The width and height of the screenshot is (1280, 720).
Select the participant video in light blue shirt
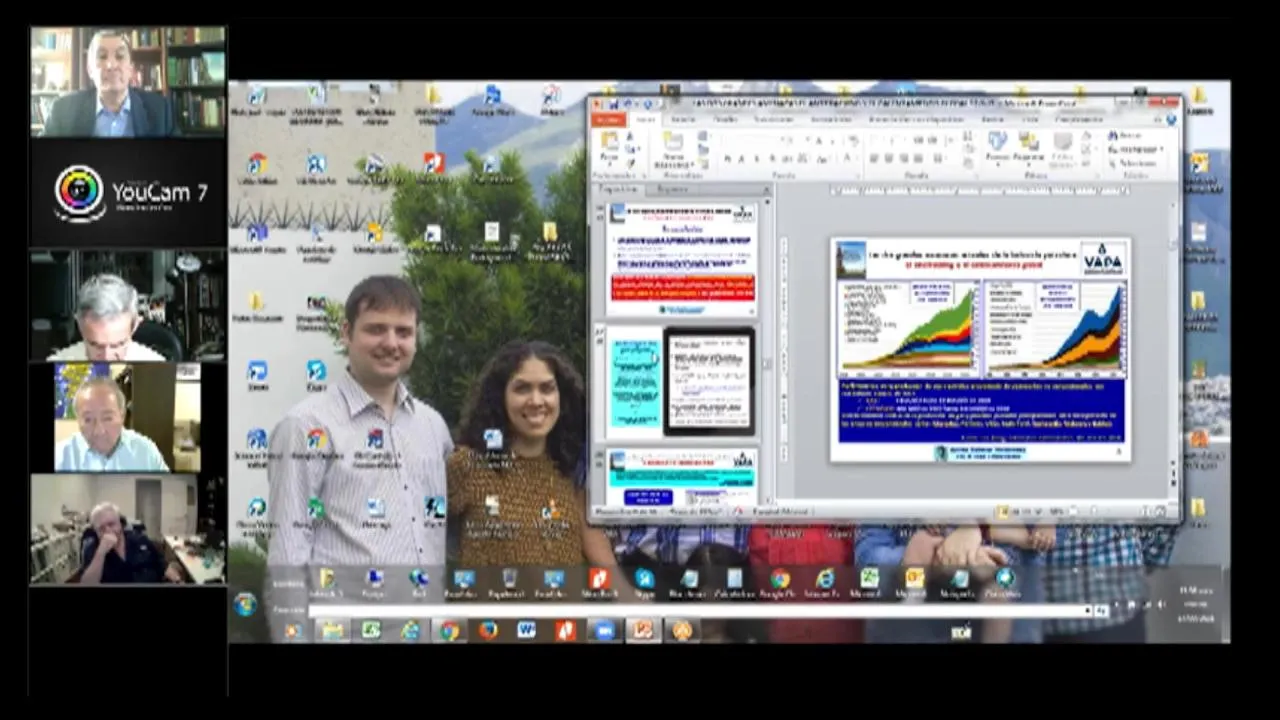tap(128, 416)
